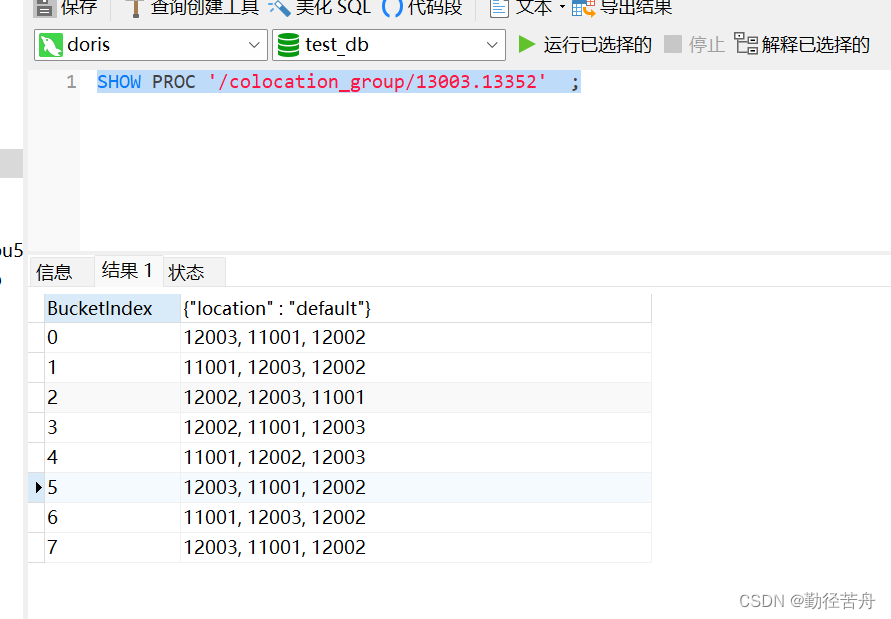Select the BucketIndex 6 cell
Image resolution: width=891 pixels, height=619 pixels.
pyautogui.click(x=113, y=518)
